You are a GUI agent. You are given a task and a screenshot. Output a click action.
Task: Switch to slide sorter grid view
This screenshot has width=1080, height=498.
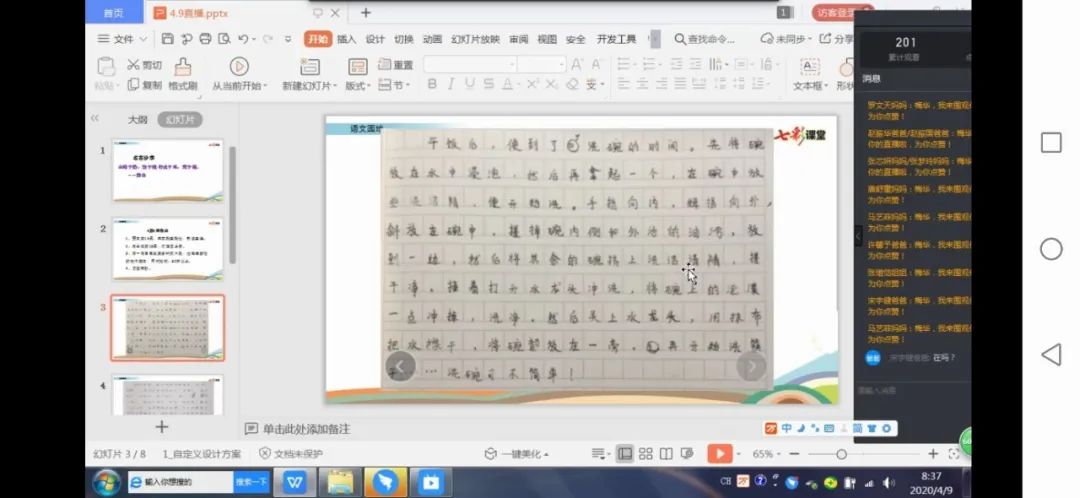point(645,453)
